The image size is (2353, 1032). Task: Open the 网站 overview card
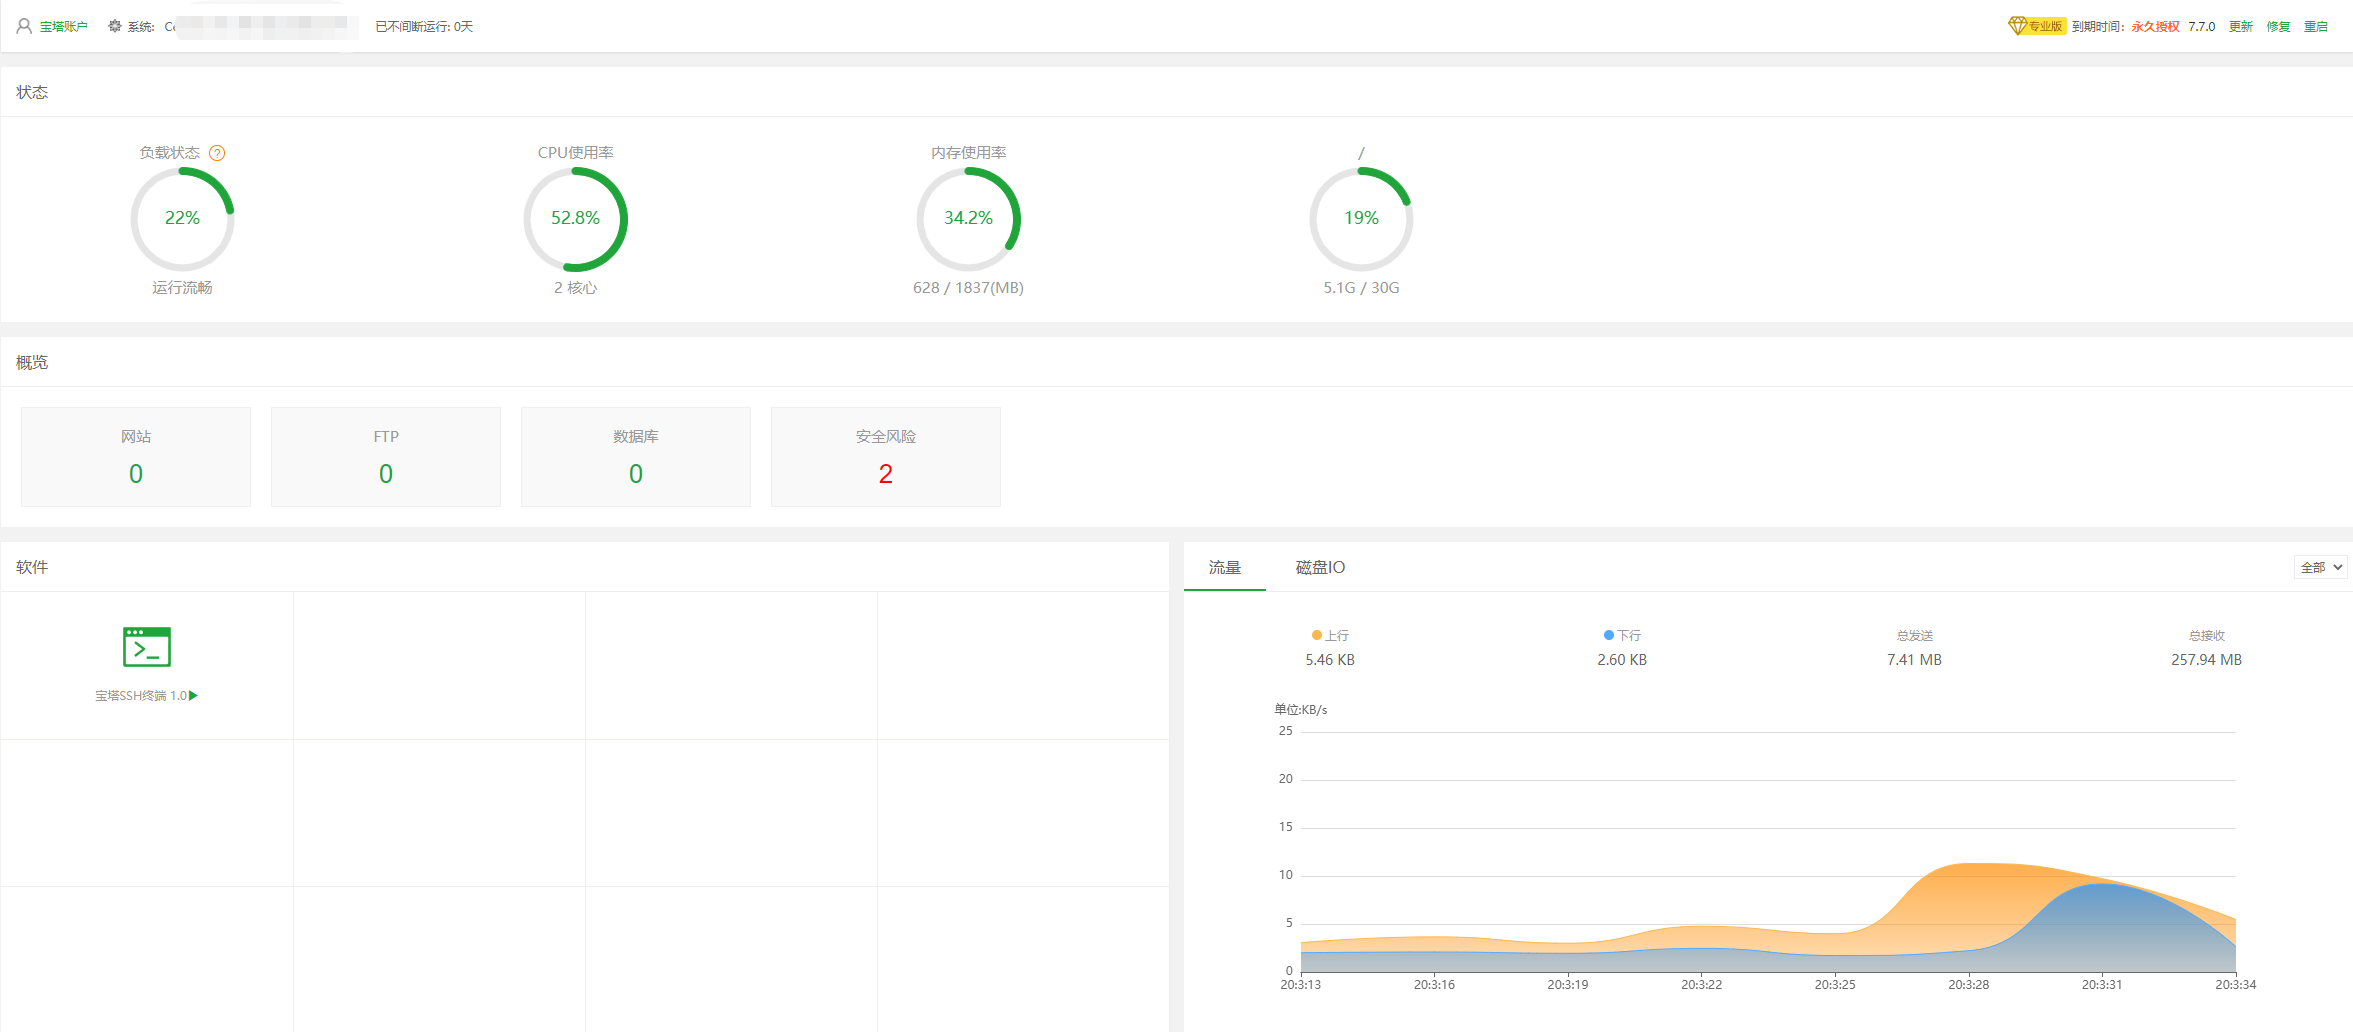point(135,456)
